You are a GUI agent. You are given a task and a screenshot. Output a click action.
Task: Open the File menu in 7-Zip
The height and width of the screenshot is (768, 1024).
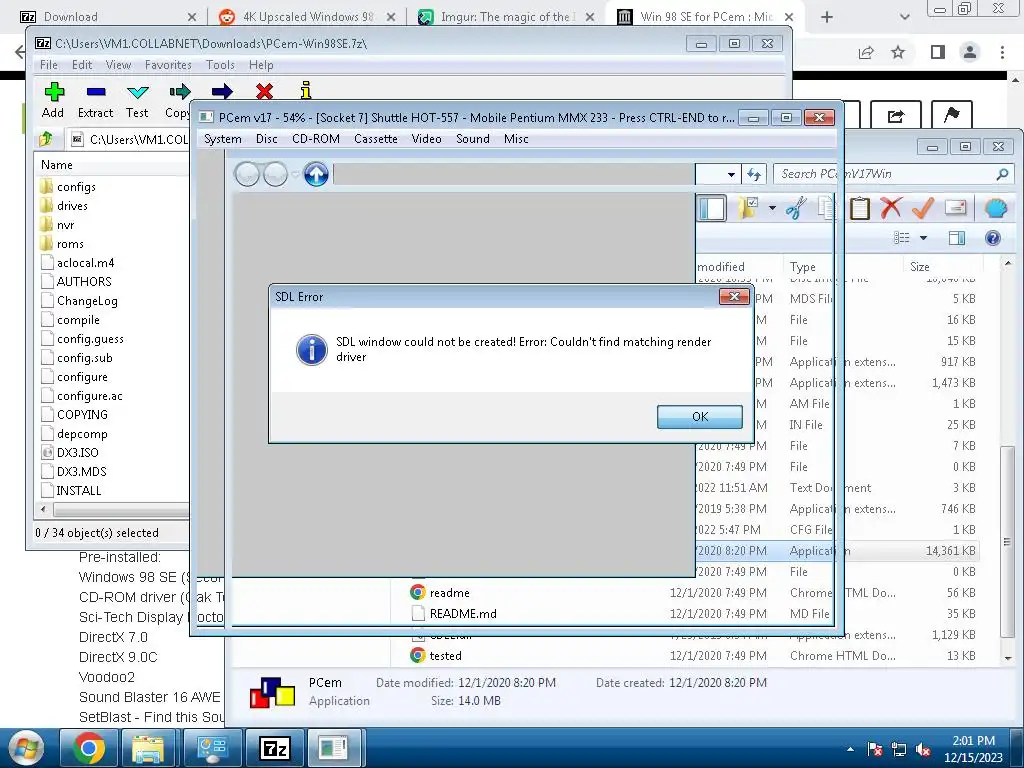[x=48, y=65]
